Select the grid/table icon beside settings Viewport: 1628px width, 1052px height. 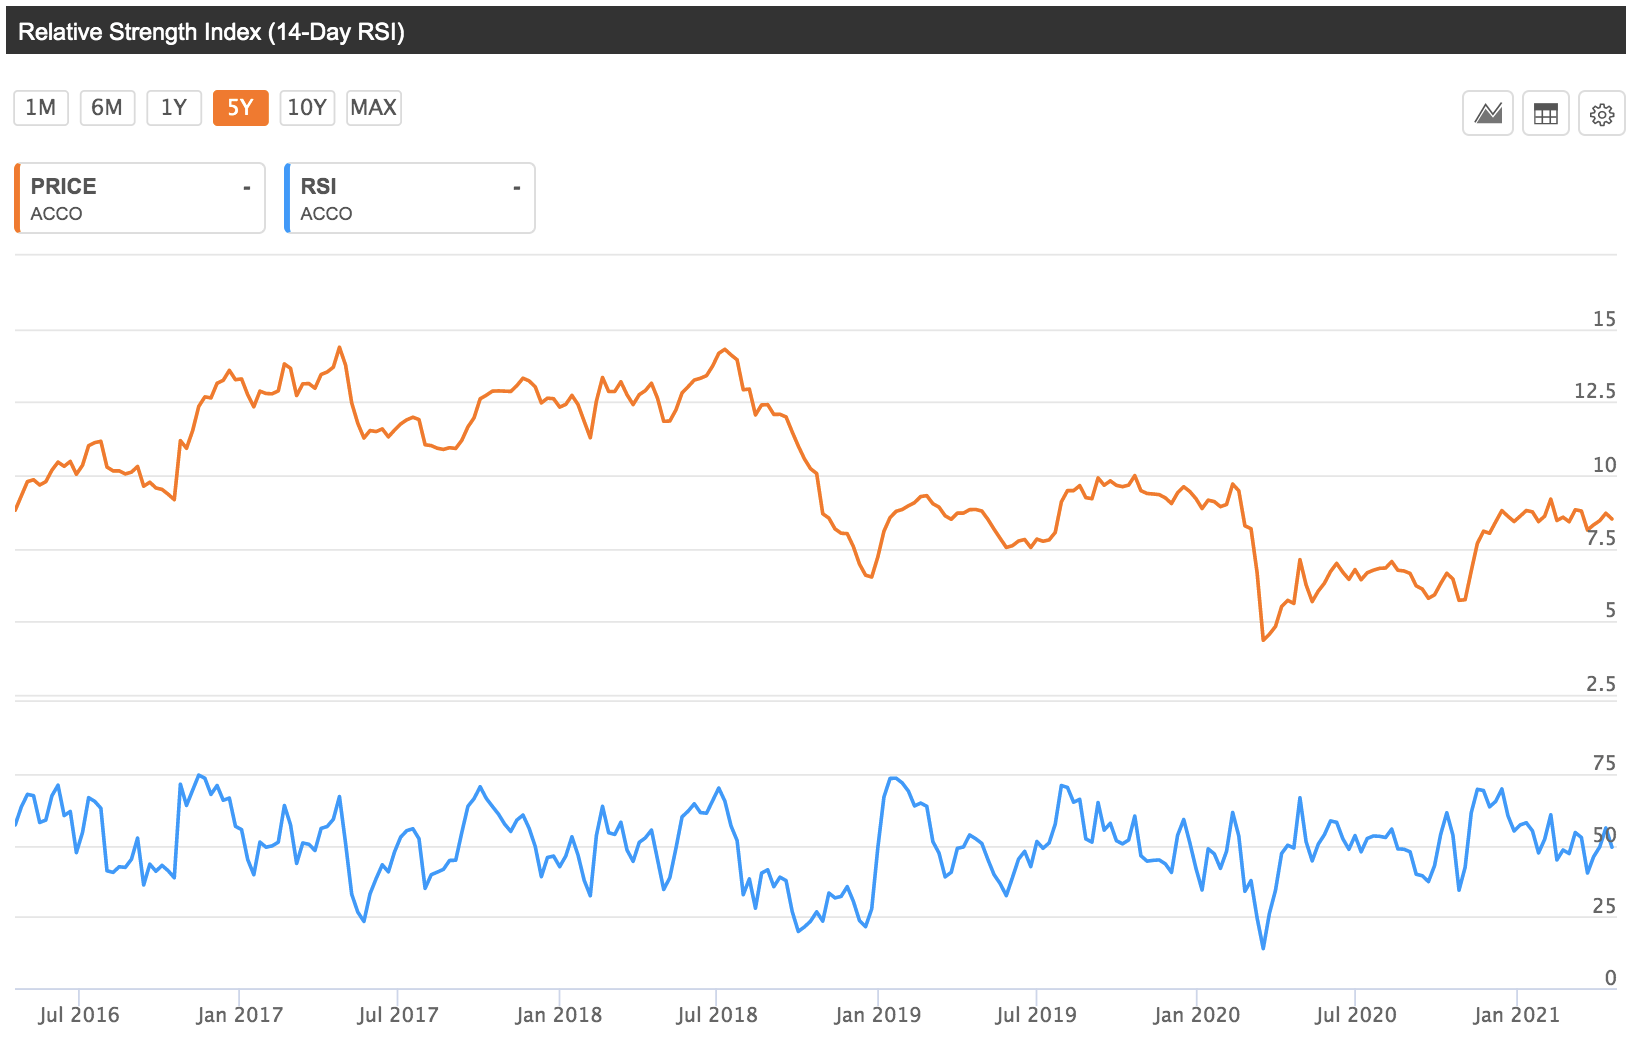point(1545,114)
